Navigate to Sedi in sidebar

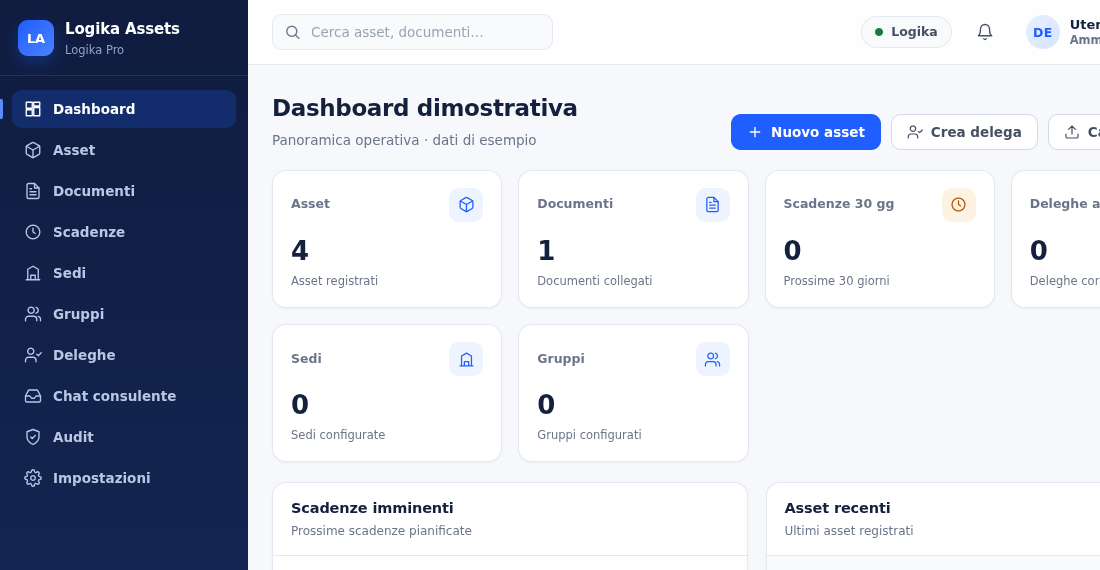pos(123,273)
